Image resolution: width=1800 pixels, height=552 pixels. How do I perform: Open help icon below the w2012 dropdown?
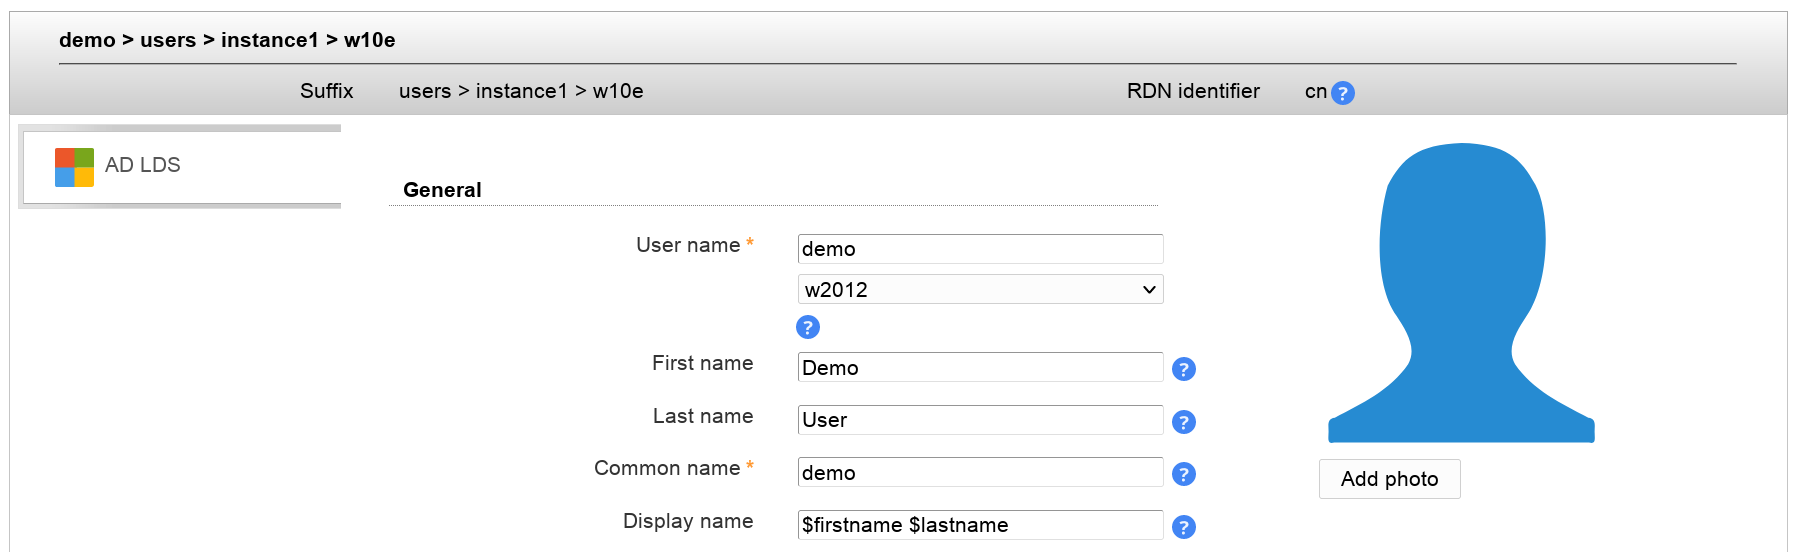click(x=808, y=327)
